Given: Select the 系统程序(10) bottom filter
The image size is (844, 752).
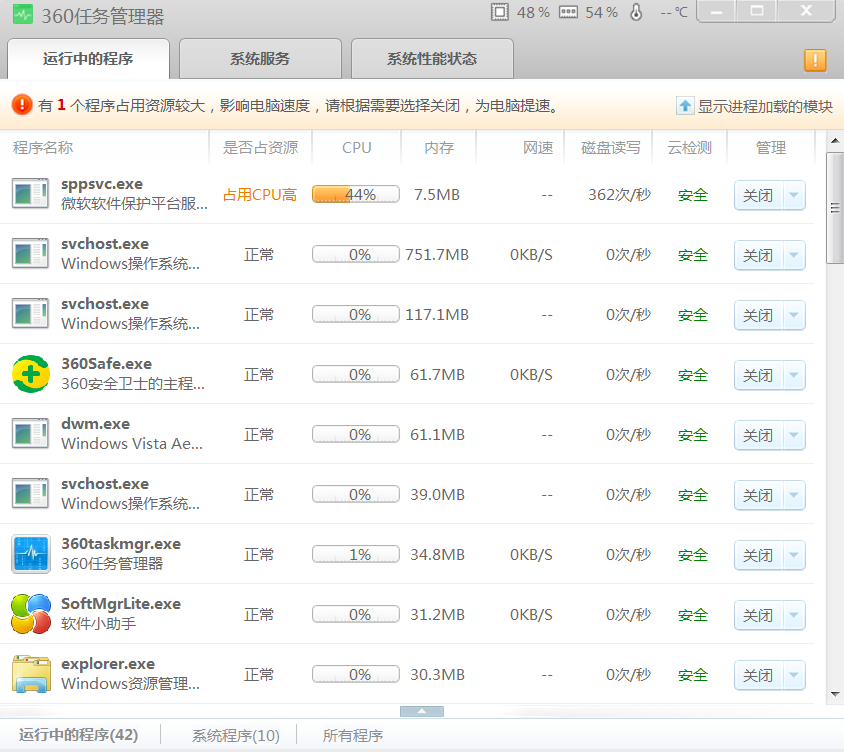Looking at the screenshot, I should (x=236, y=735).
